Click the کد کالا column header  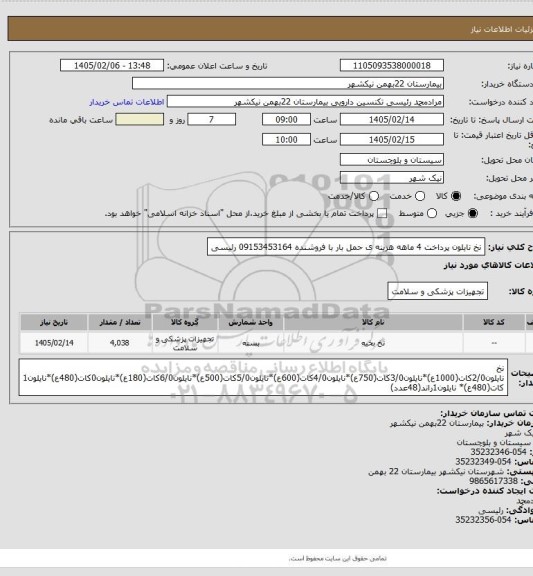click(494, 322)
